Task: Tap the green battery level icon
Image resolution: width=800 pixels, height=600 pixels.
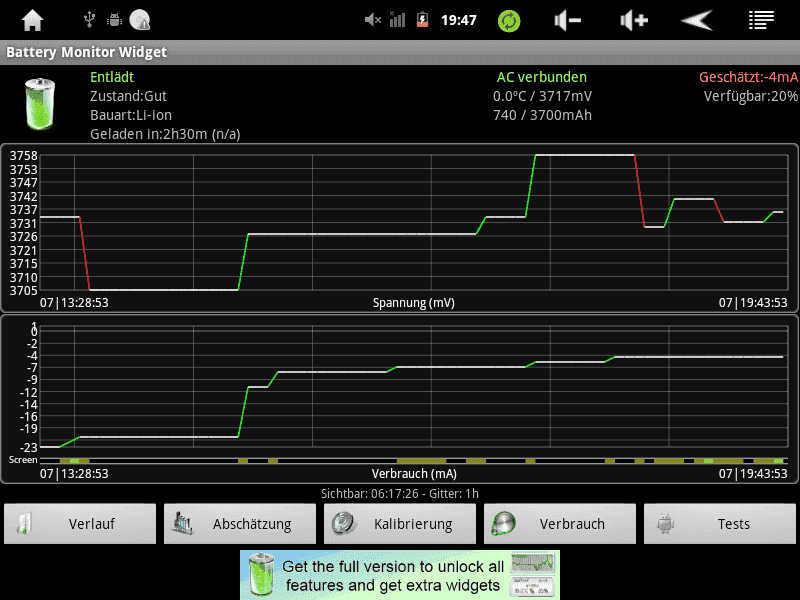Action: 40,104
